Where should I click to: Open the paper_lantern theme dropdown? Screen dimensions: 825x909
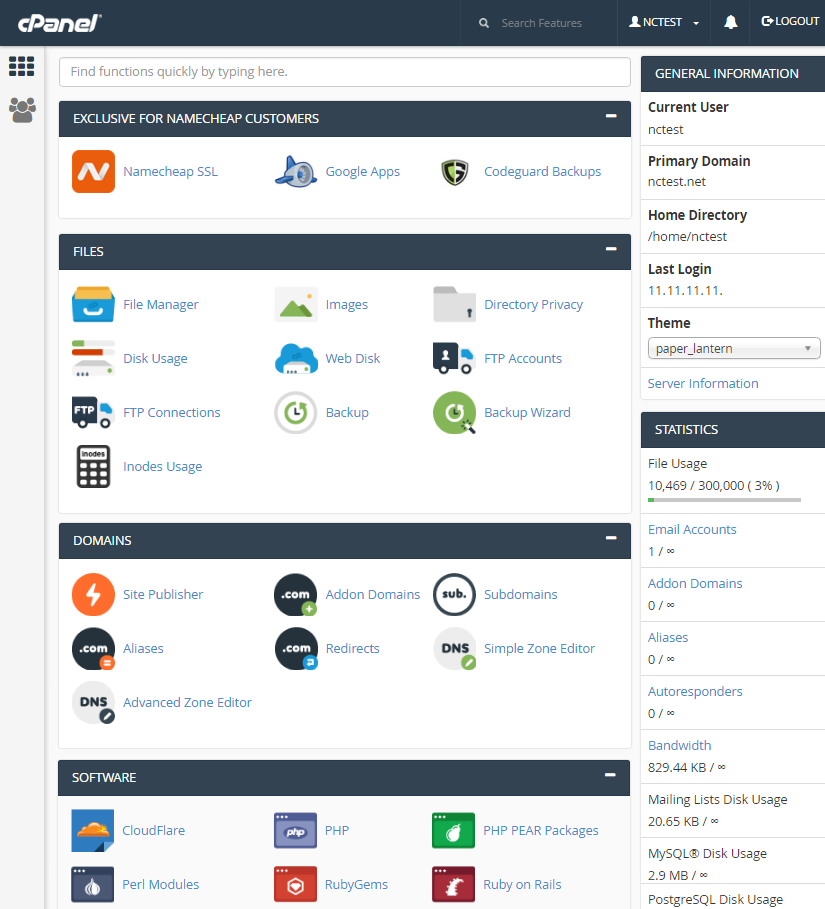pos(734,348)
